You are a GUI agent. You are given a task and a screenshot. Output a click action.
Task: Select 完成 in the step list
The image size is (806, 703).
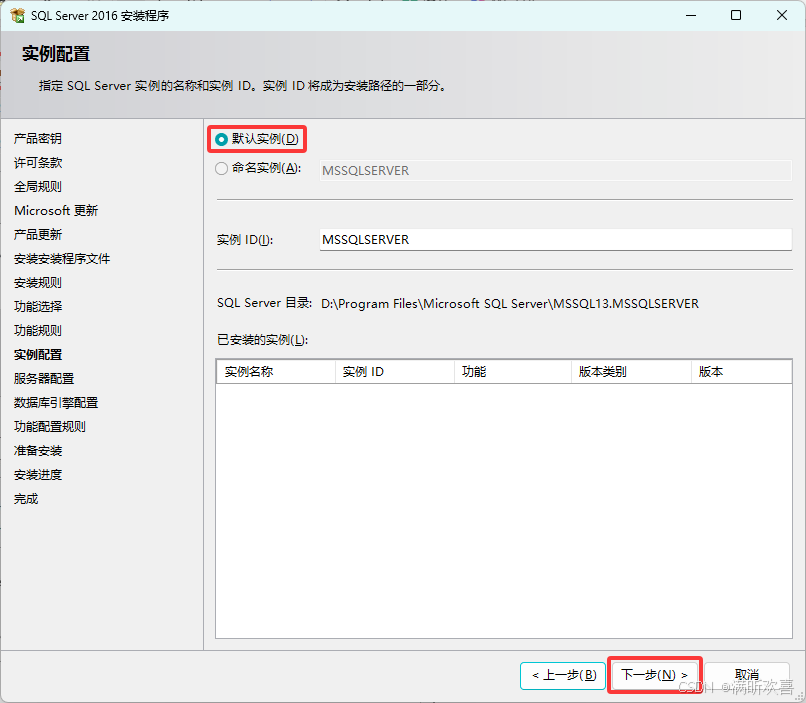click(x=26, y=498)
